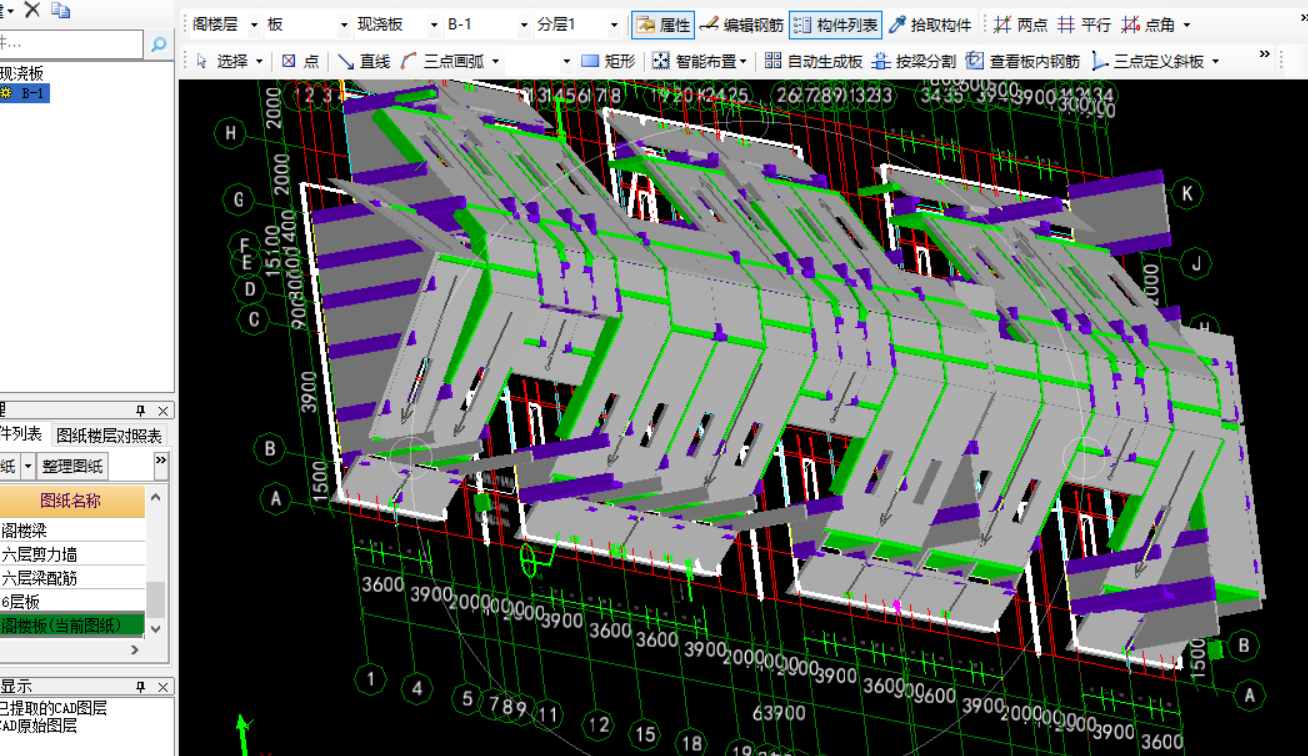Screen dimensions: 1308x756
Task: Click the search magnifier icon
Action: (159, 44)
